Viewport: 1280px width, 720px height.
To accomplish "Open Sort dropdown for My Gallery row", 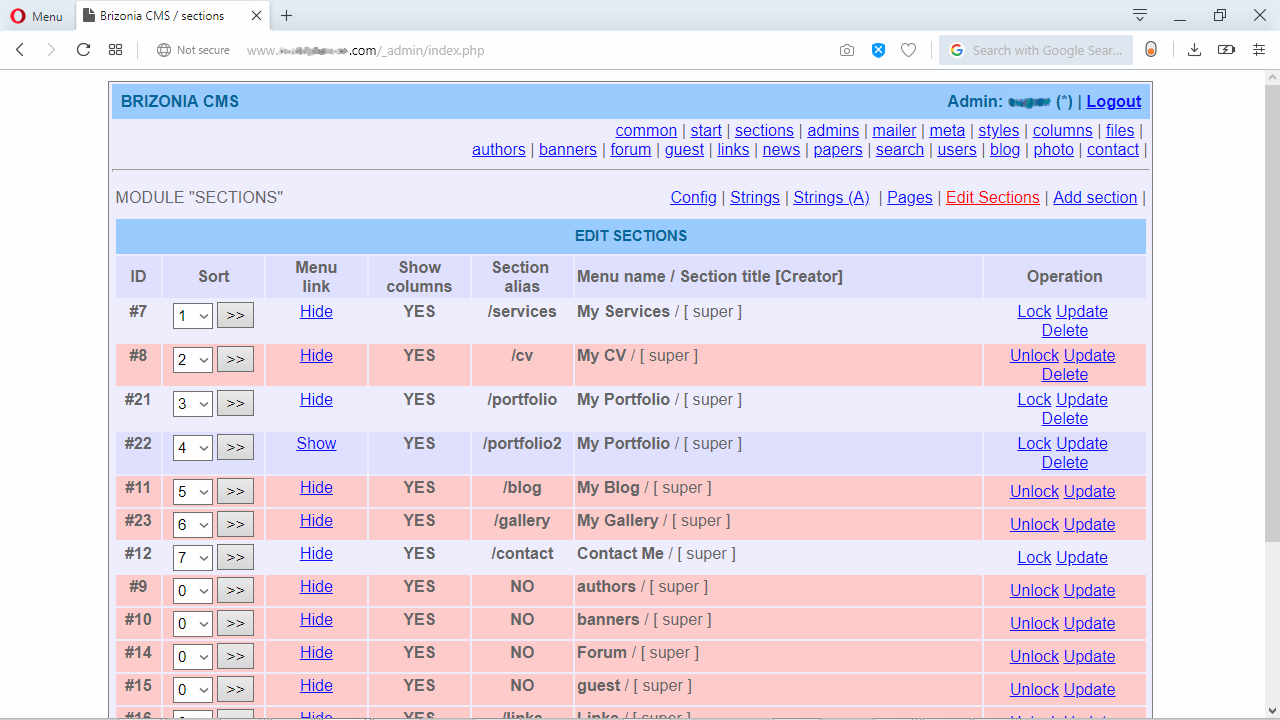I will (x=193, y=525).
